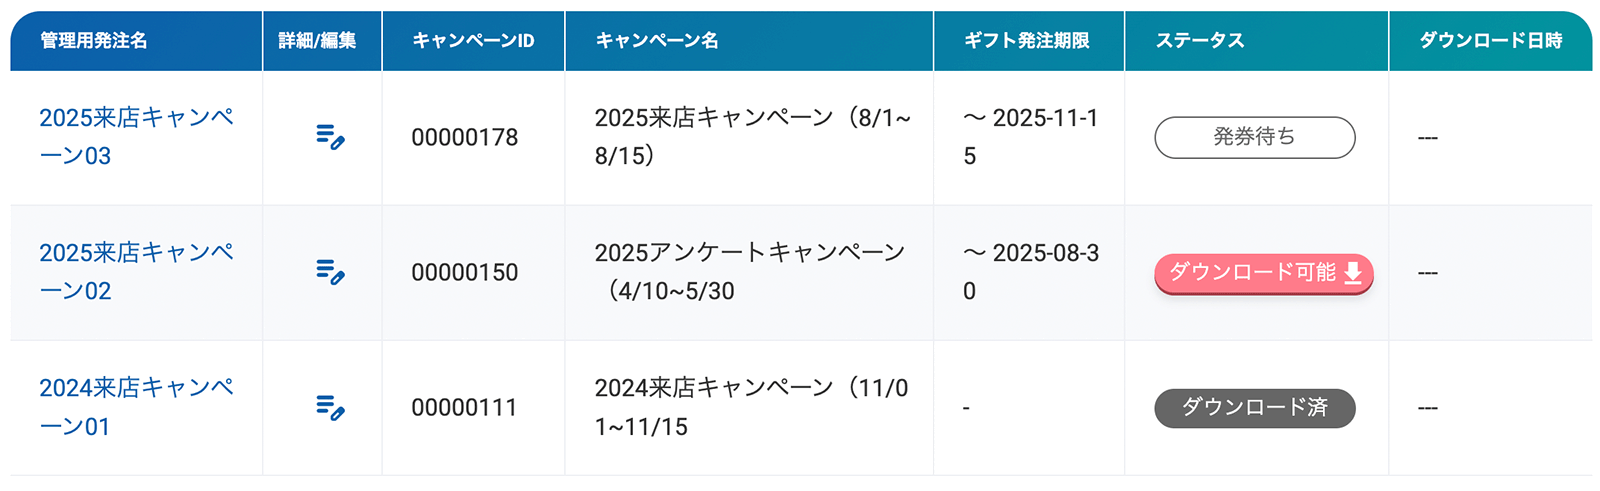Open edit icon for campaign 00000178
Image resolution: width=1600 pixels, height=491 pixels.
point(330,137)
